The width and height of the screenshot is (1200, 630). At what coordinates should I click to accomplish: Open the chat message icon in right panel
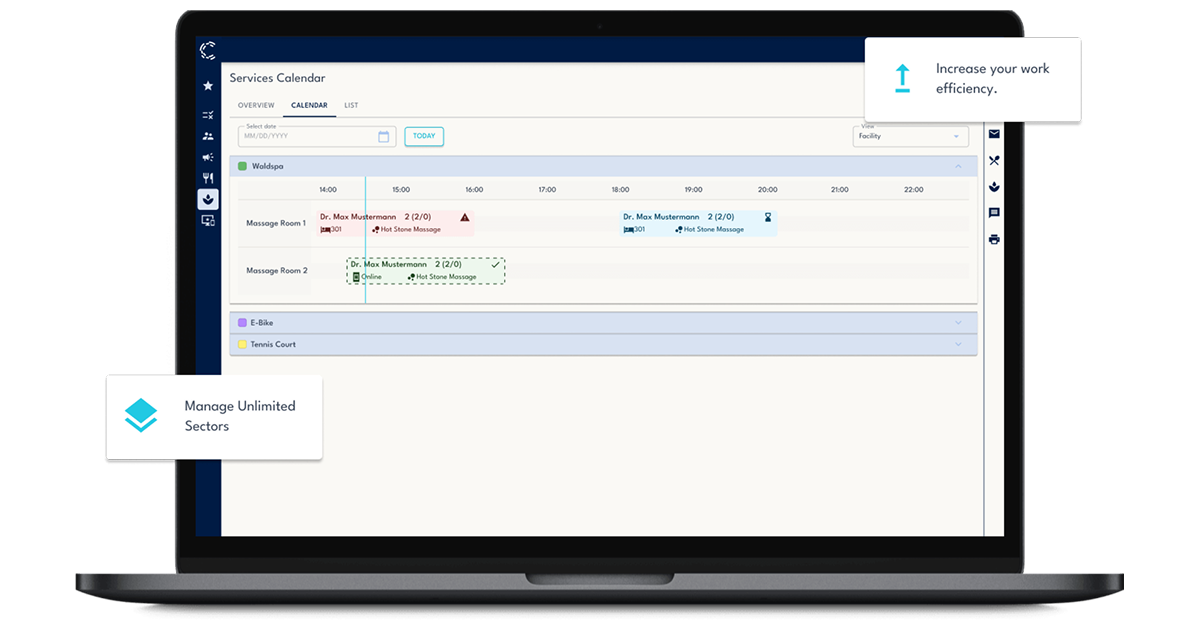994,213
